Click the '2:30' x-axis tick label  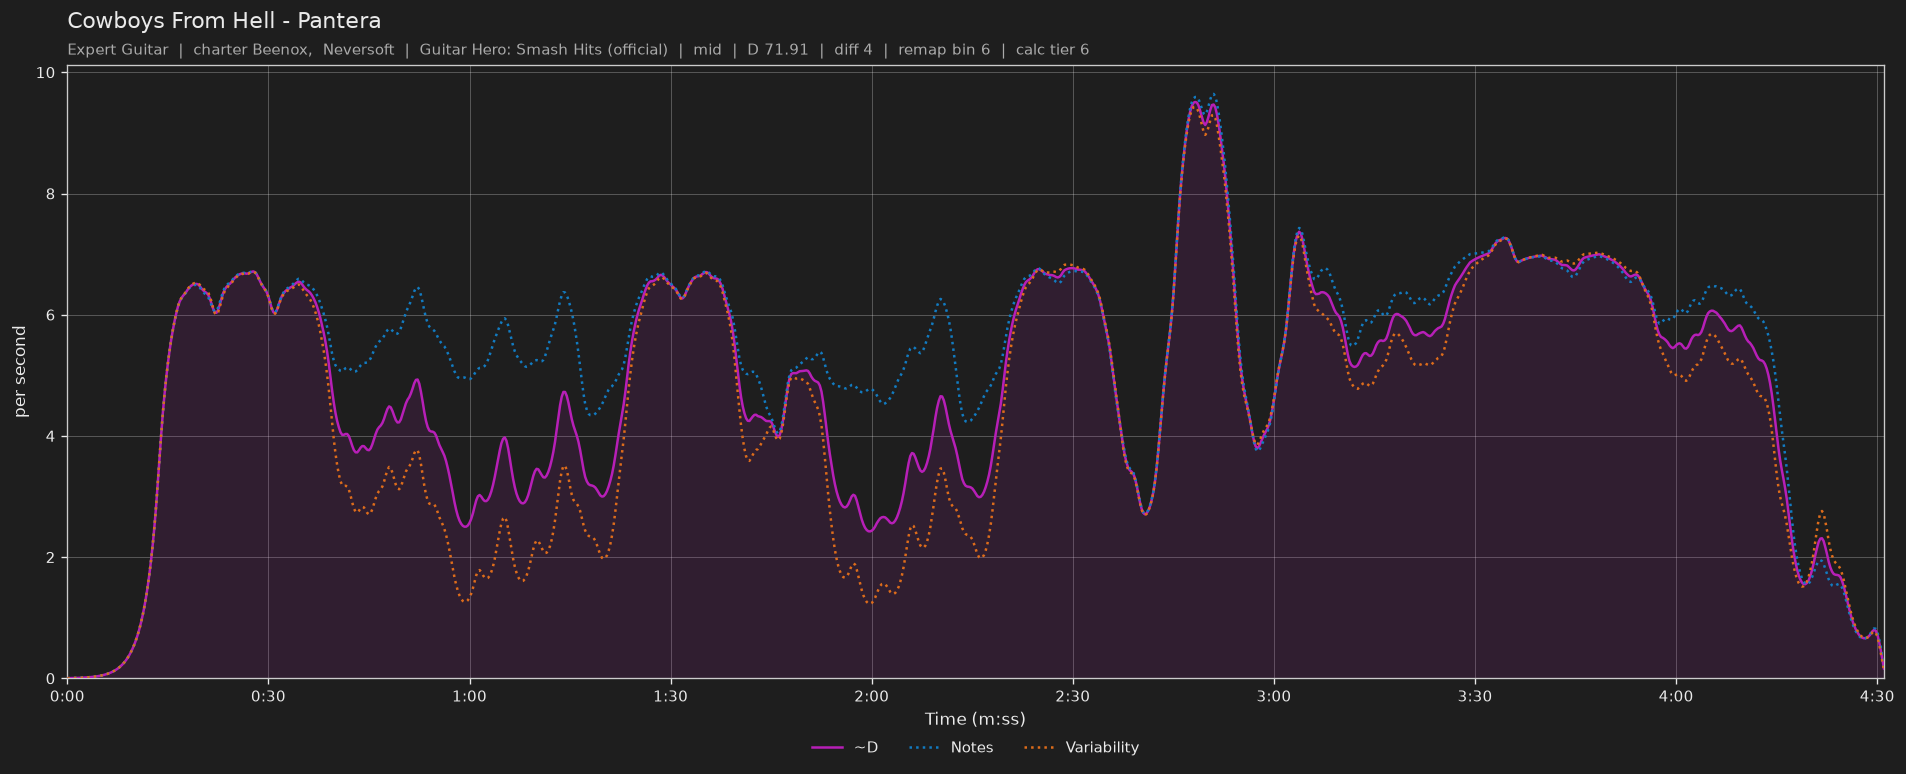[x=1073, y=697]
